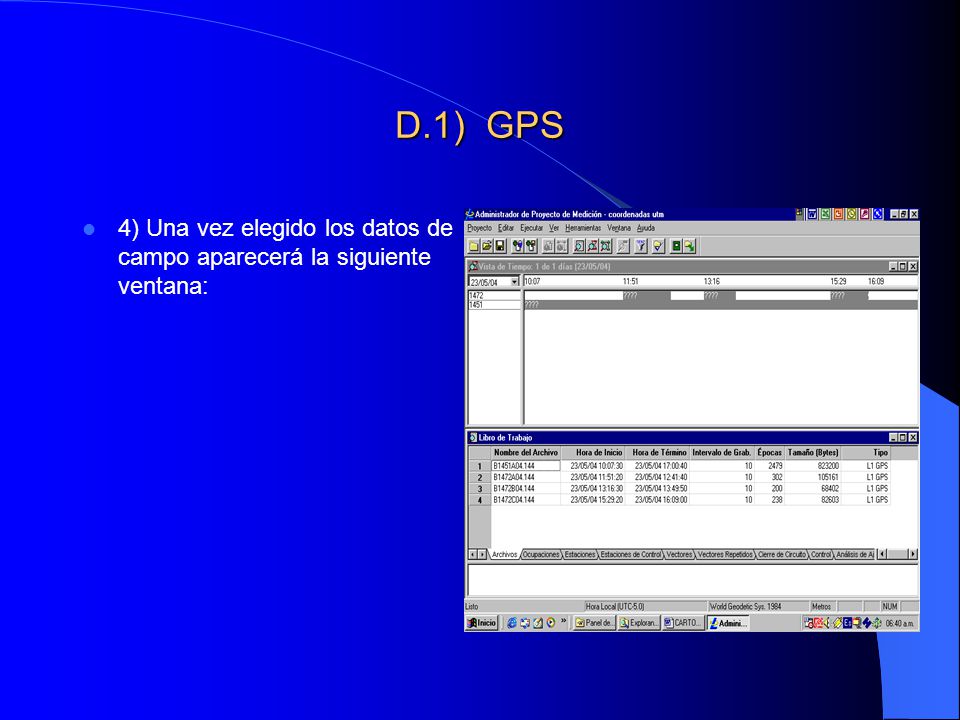960x720 pixels.
Task: Click the volume speaker tray icon
Action: click(x=826, y=623)
